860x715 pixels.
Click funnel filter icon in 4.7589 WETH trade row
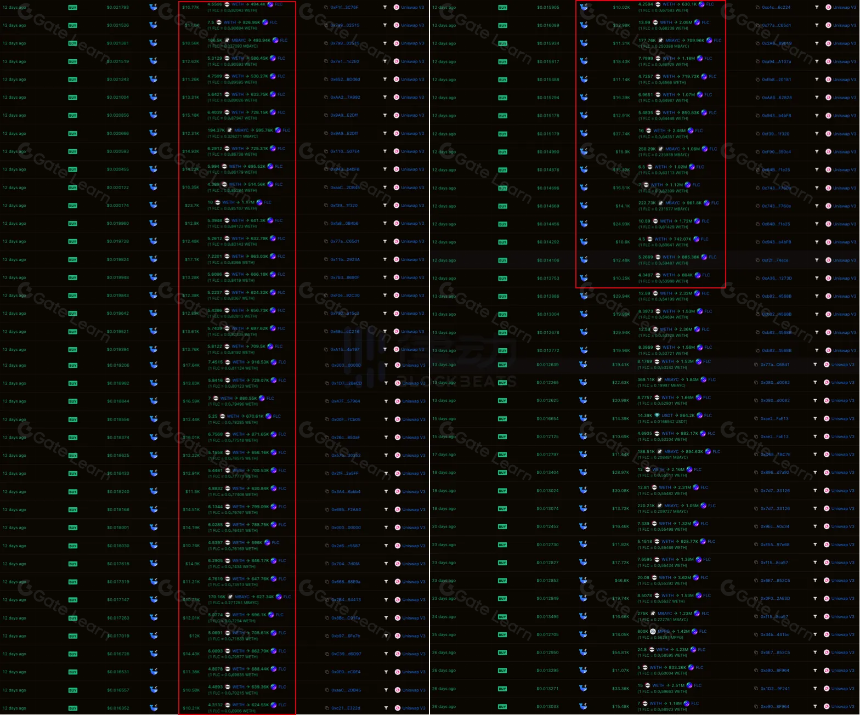(384, 80)
